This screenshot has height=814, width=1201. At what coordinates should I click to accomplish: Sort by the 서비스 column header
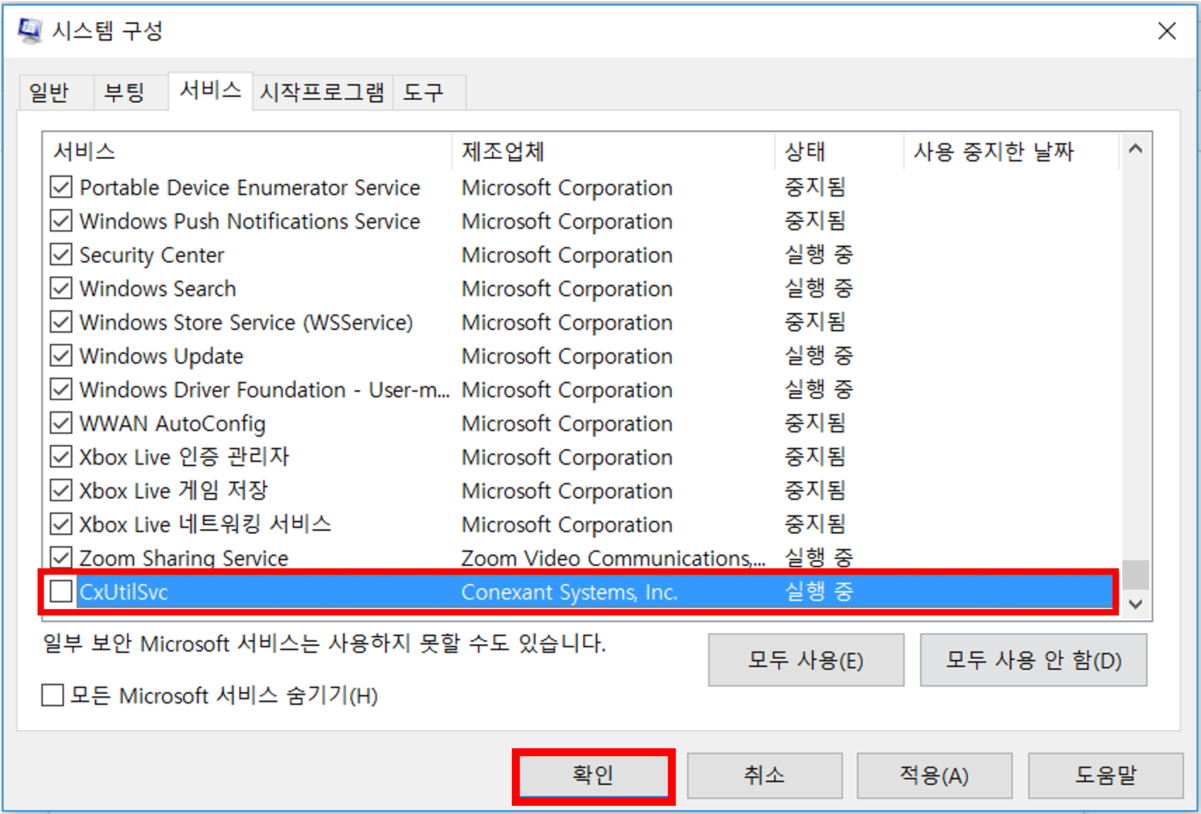pyautogui.click(x=248, y=152)
